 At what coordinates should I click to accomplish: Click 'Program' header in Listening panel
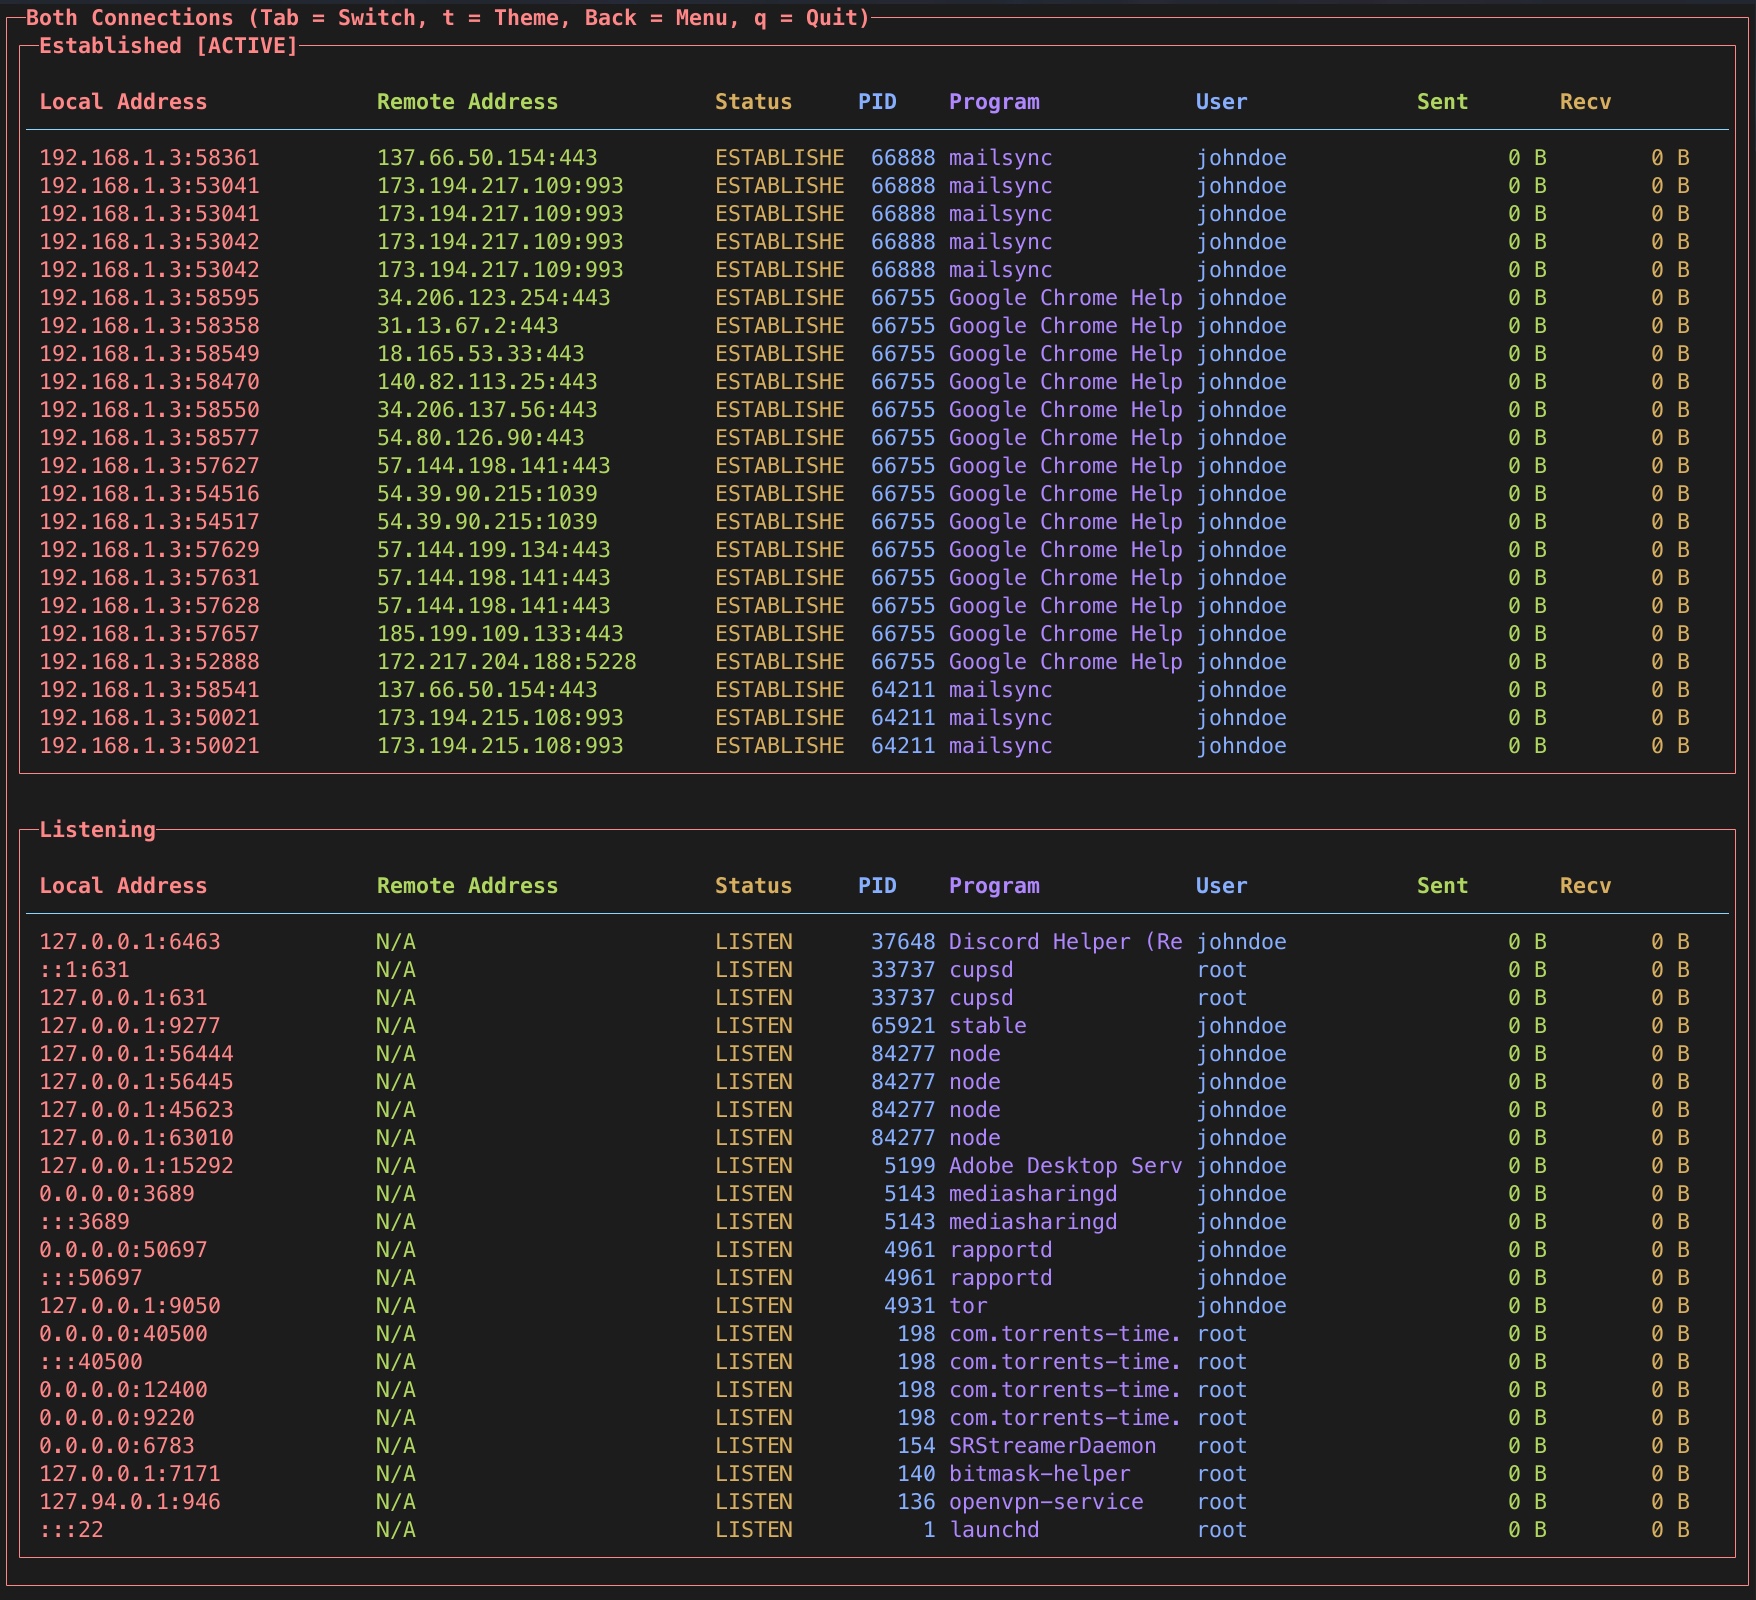pyautogui.click(x=994, y=886)
